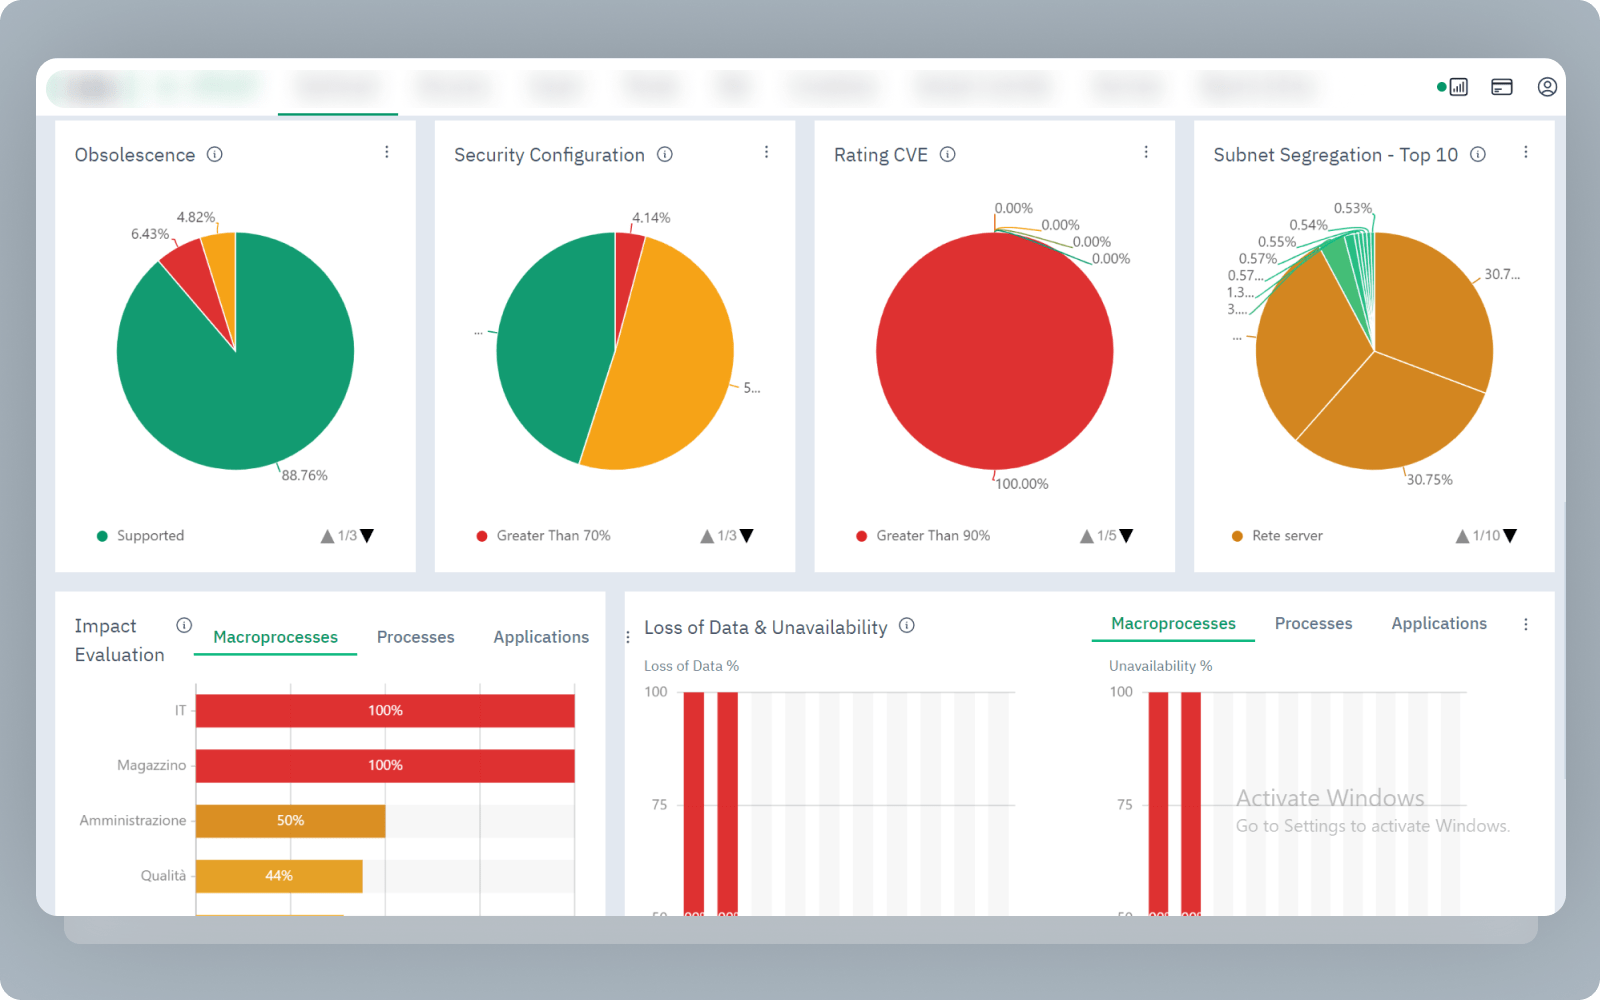Open Security Configuration card options menu
Viewport: 1600px width, 1000px height.
pyautogui.click(x=767, y=152)
